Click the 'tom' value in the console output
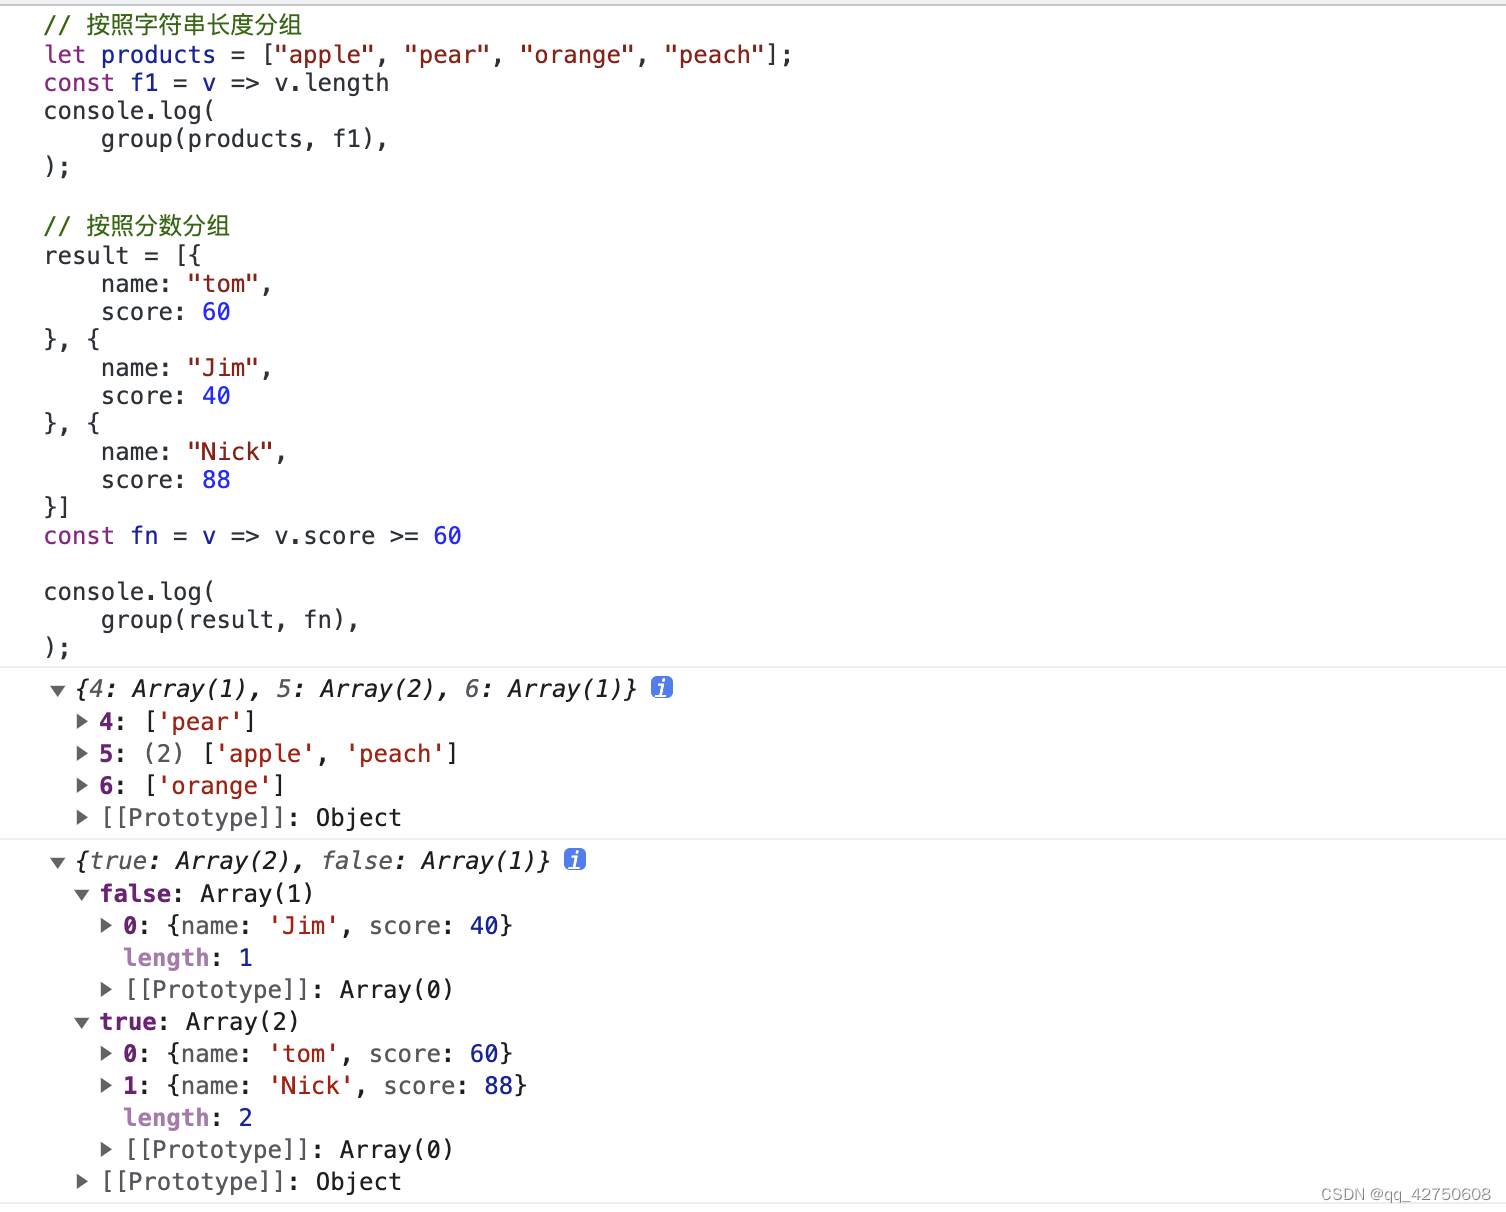Image resolution: width=1506 pixels, height=1212 pixels. pos(304,1053)
